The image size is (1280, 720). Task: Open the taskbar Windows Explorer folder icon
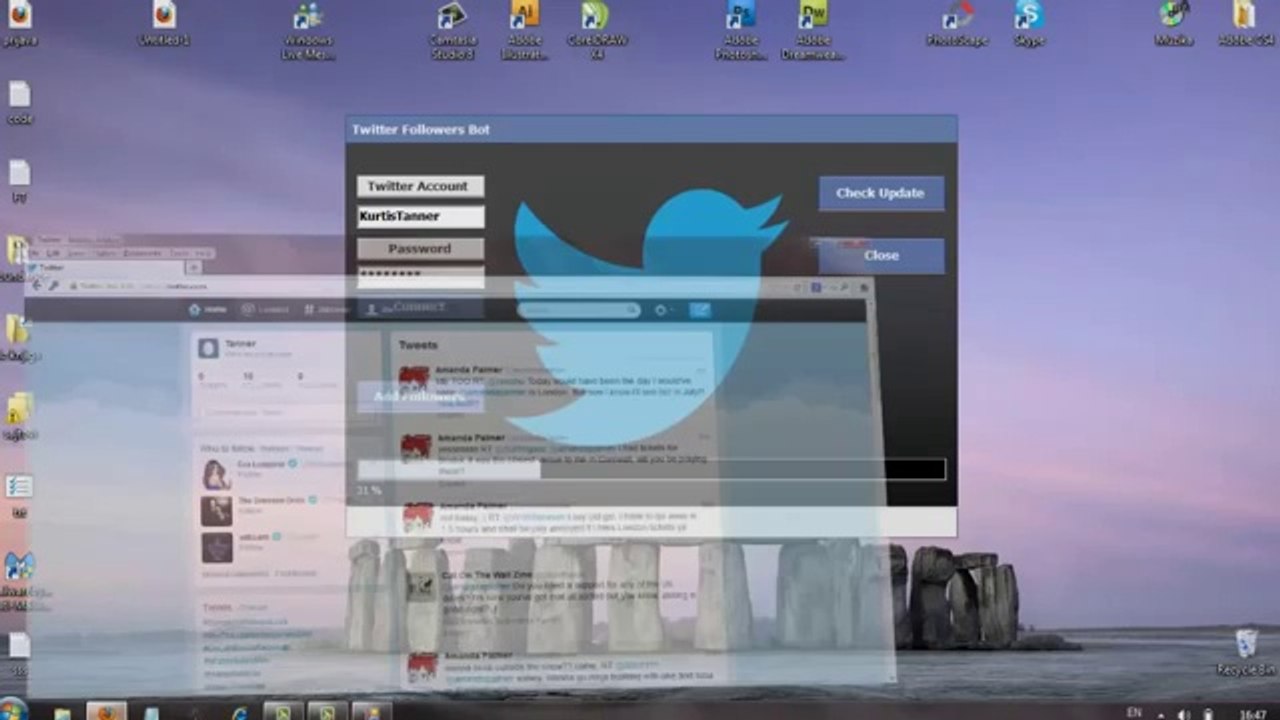point(63,713)
